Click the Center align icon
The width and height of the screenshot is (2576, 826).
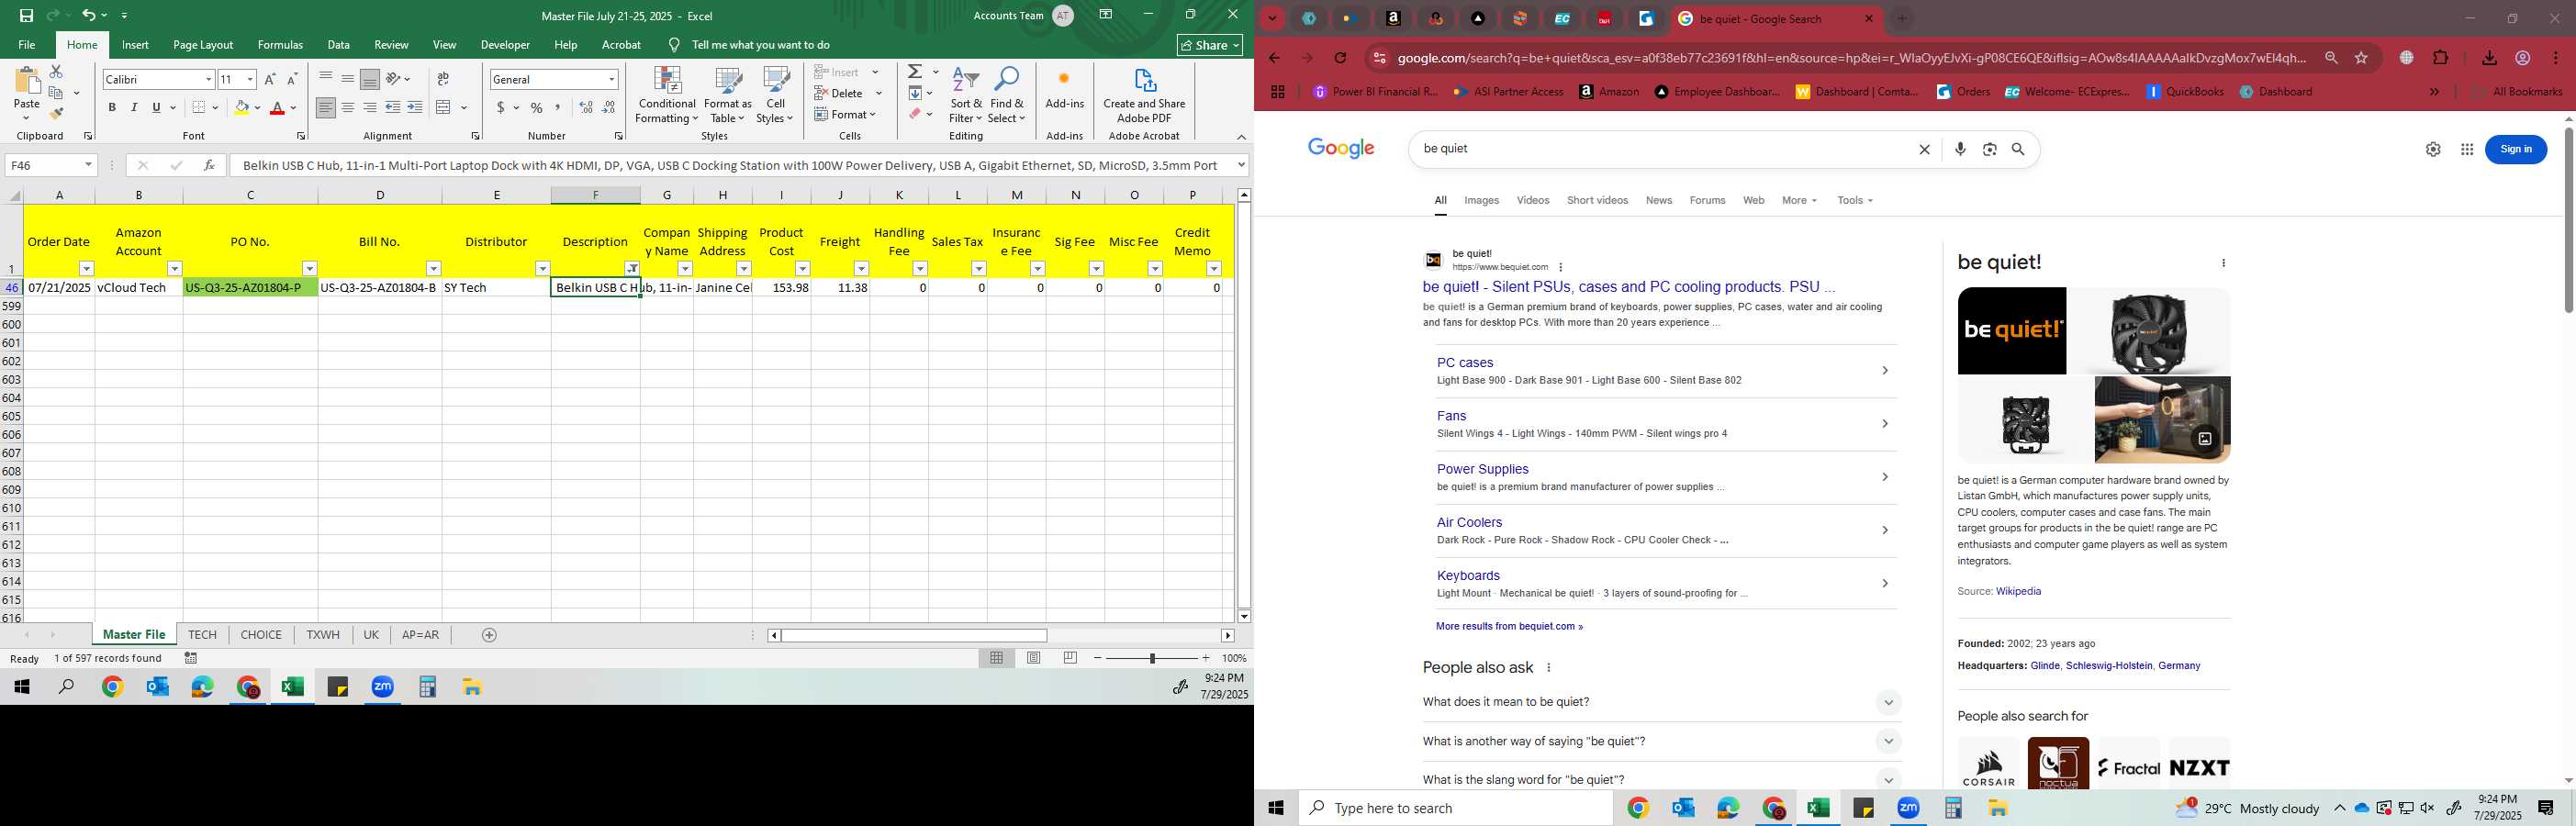(x=348, y=107)
